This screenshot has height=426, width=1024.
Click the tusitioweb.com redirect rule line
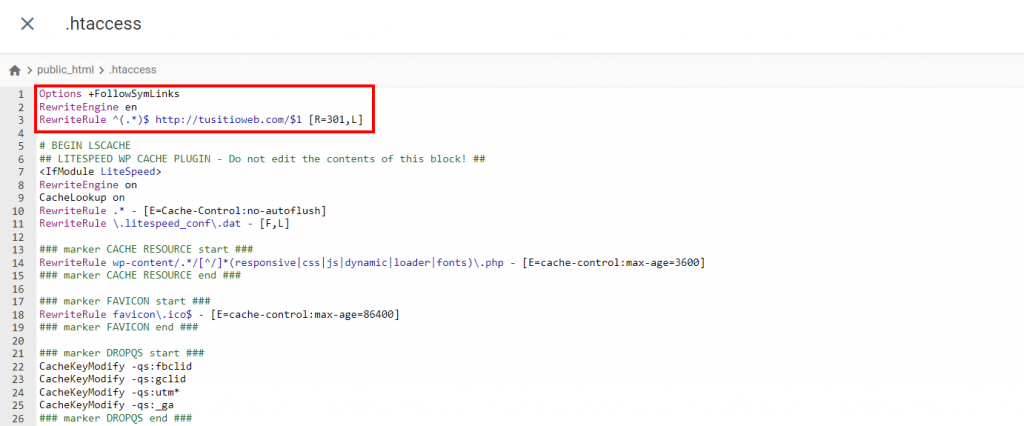(x=200, y=120)
